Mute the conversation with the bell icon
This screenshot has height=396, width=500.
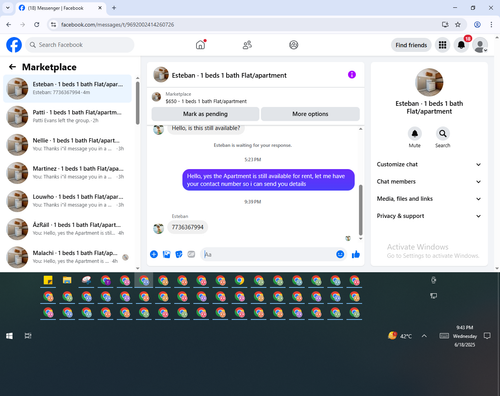[x=415, y=134]
